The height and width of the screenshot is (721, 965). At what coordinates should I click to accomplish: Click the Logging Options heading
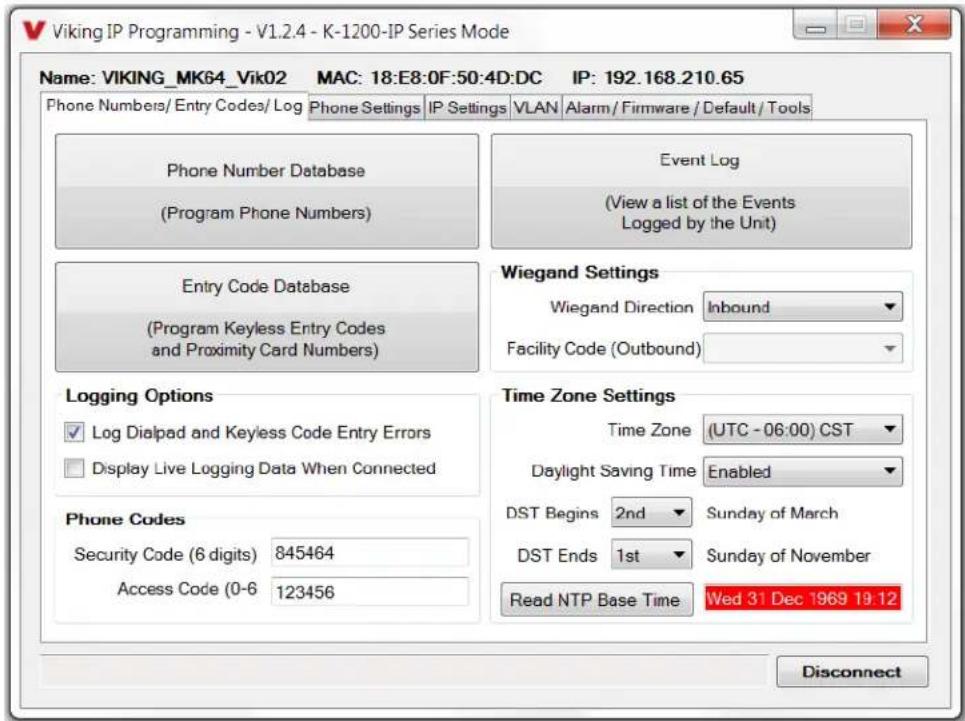(x=140, y=395)
